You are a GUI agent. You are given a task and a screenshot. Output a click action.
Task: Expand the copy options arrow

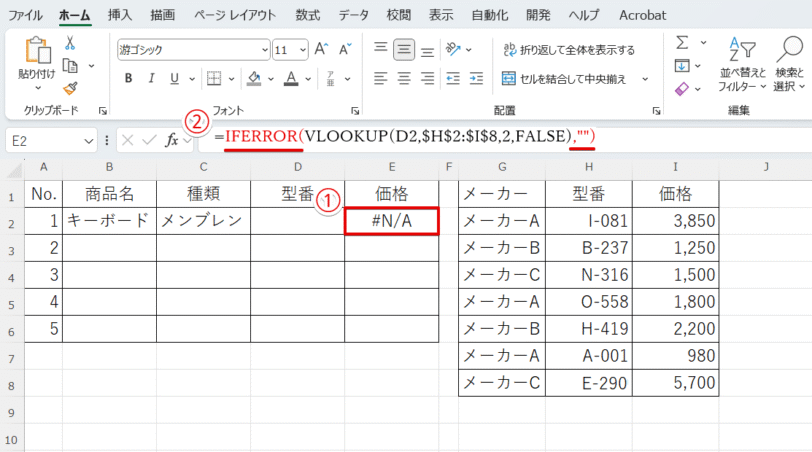[92, 66]
